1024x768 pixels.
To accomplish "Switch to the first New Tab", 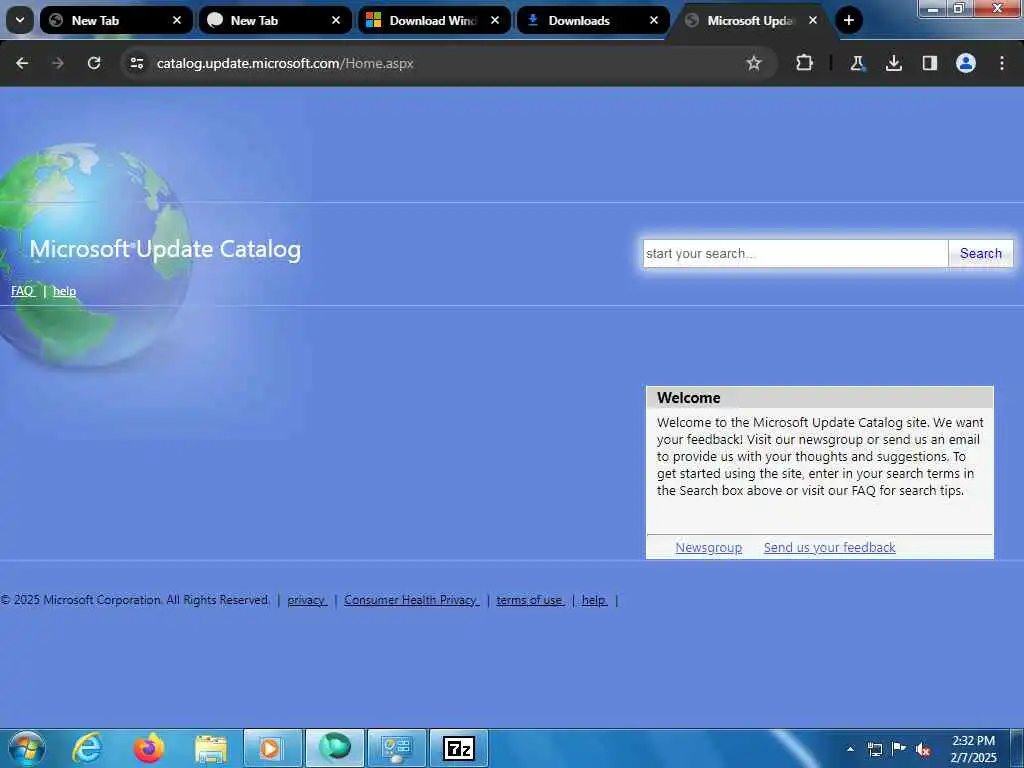I will pyautogui.click(x=116, y=20).
